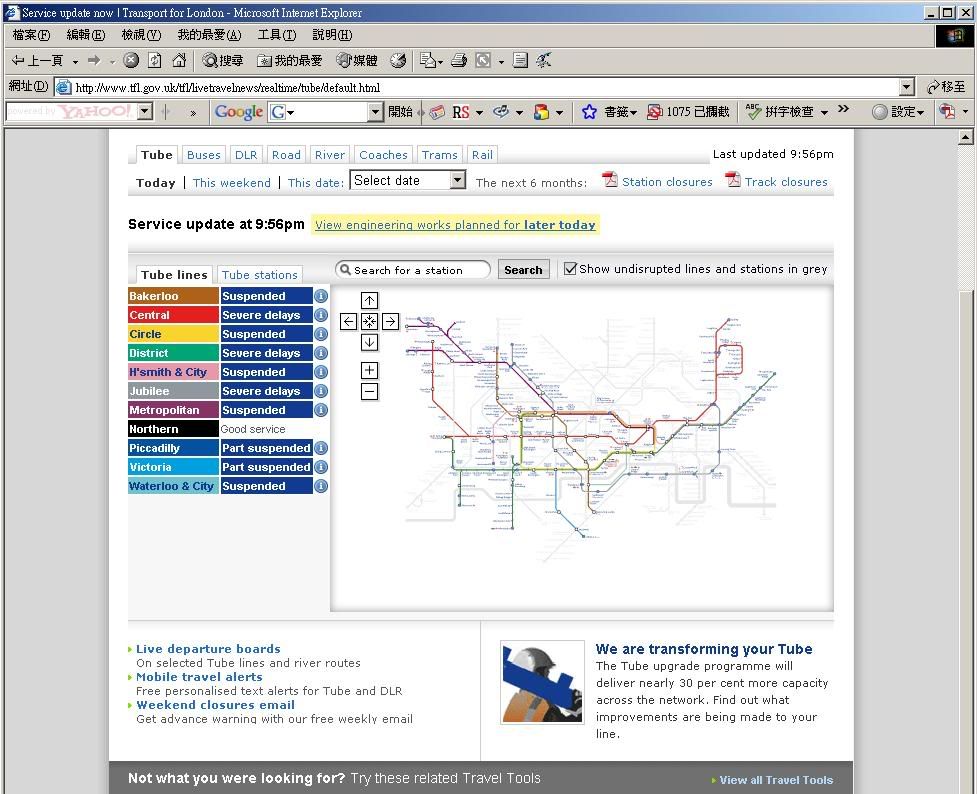The width and height of the screenshot is (977, 794).
Task: Open History toolbar icon
Action: point(398,60)
